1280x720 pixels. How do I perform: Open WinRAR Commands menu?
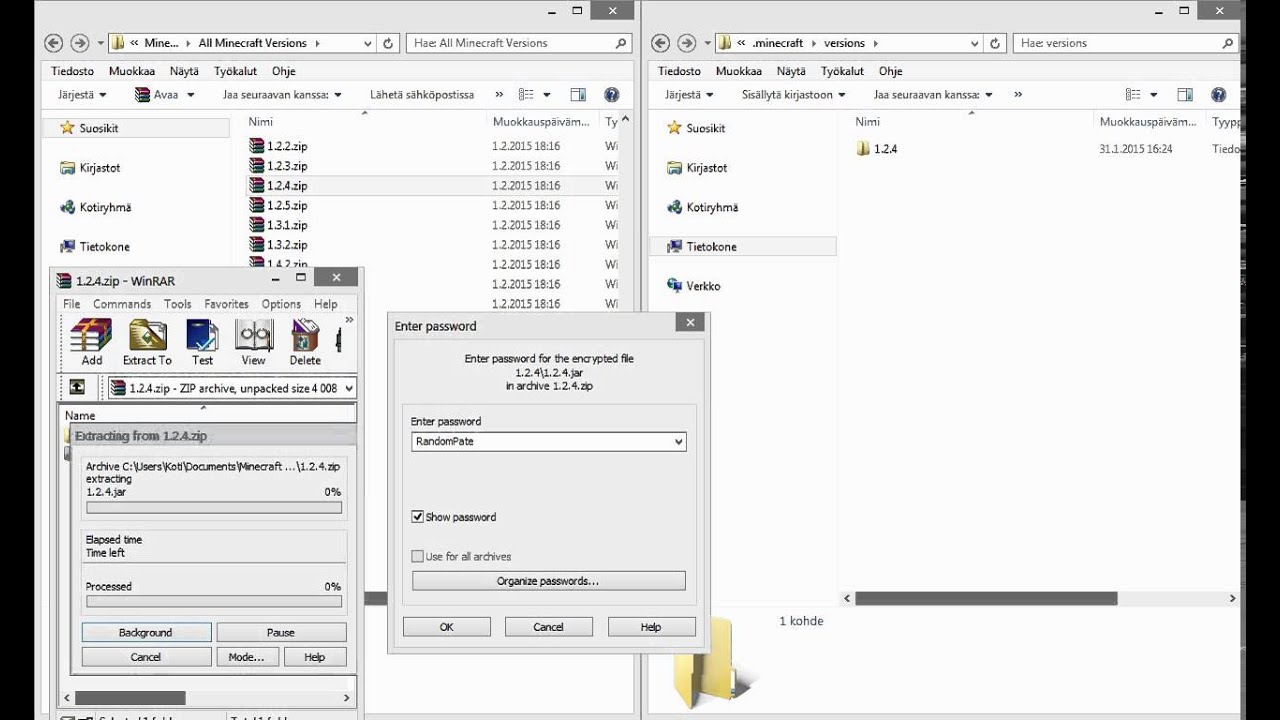122,304
